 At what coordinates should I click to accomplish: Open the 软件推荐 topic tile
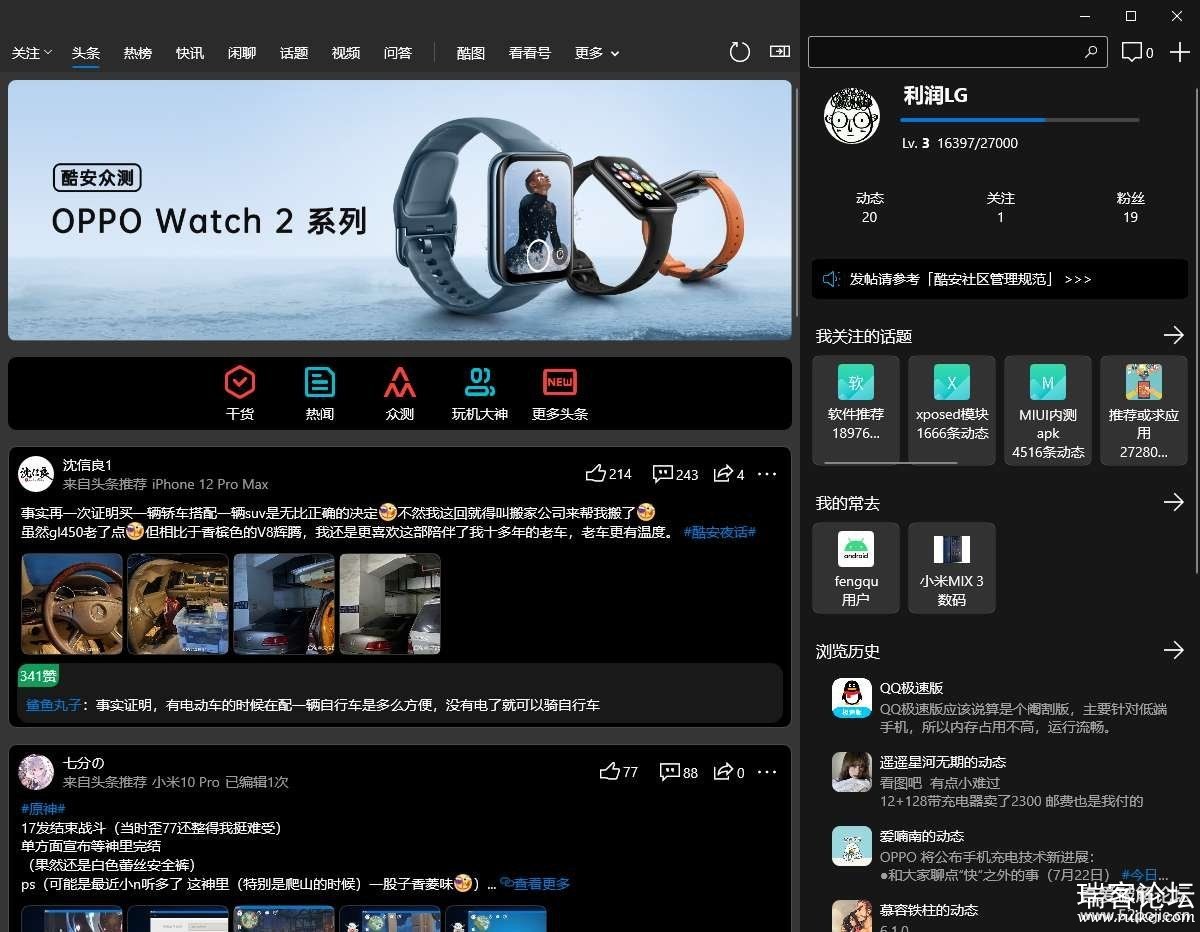point(856,410)
